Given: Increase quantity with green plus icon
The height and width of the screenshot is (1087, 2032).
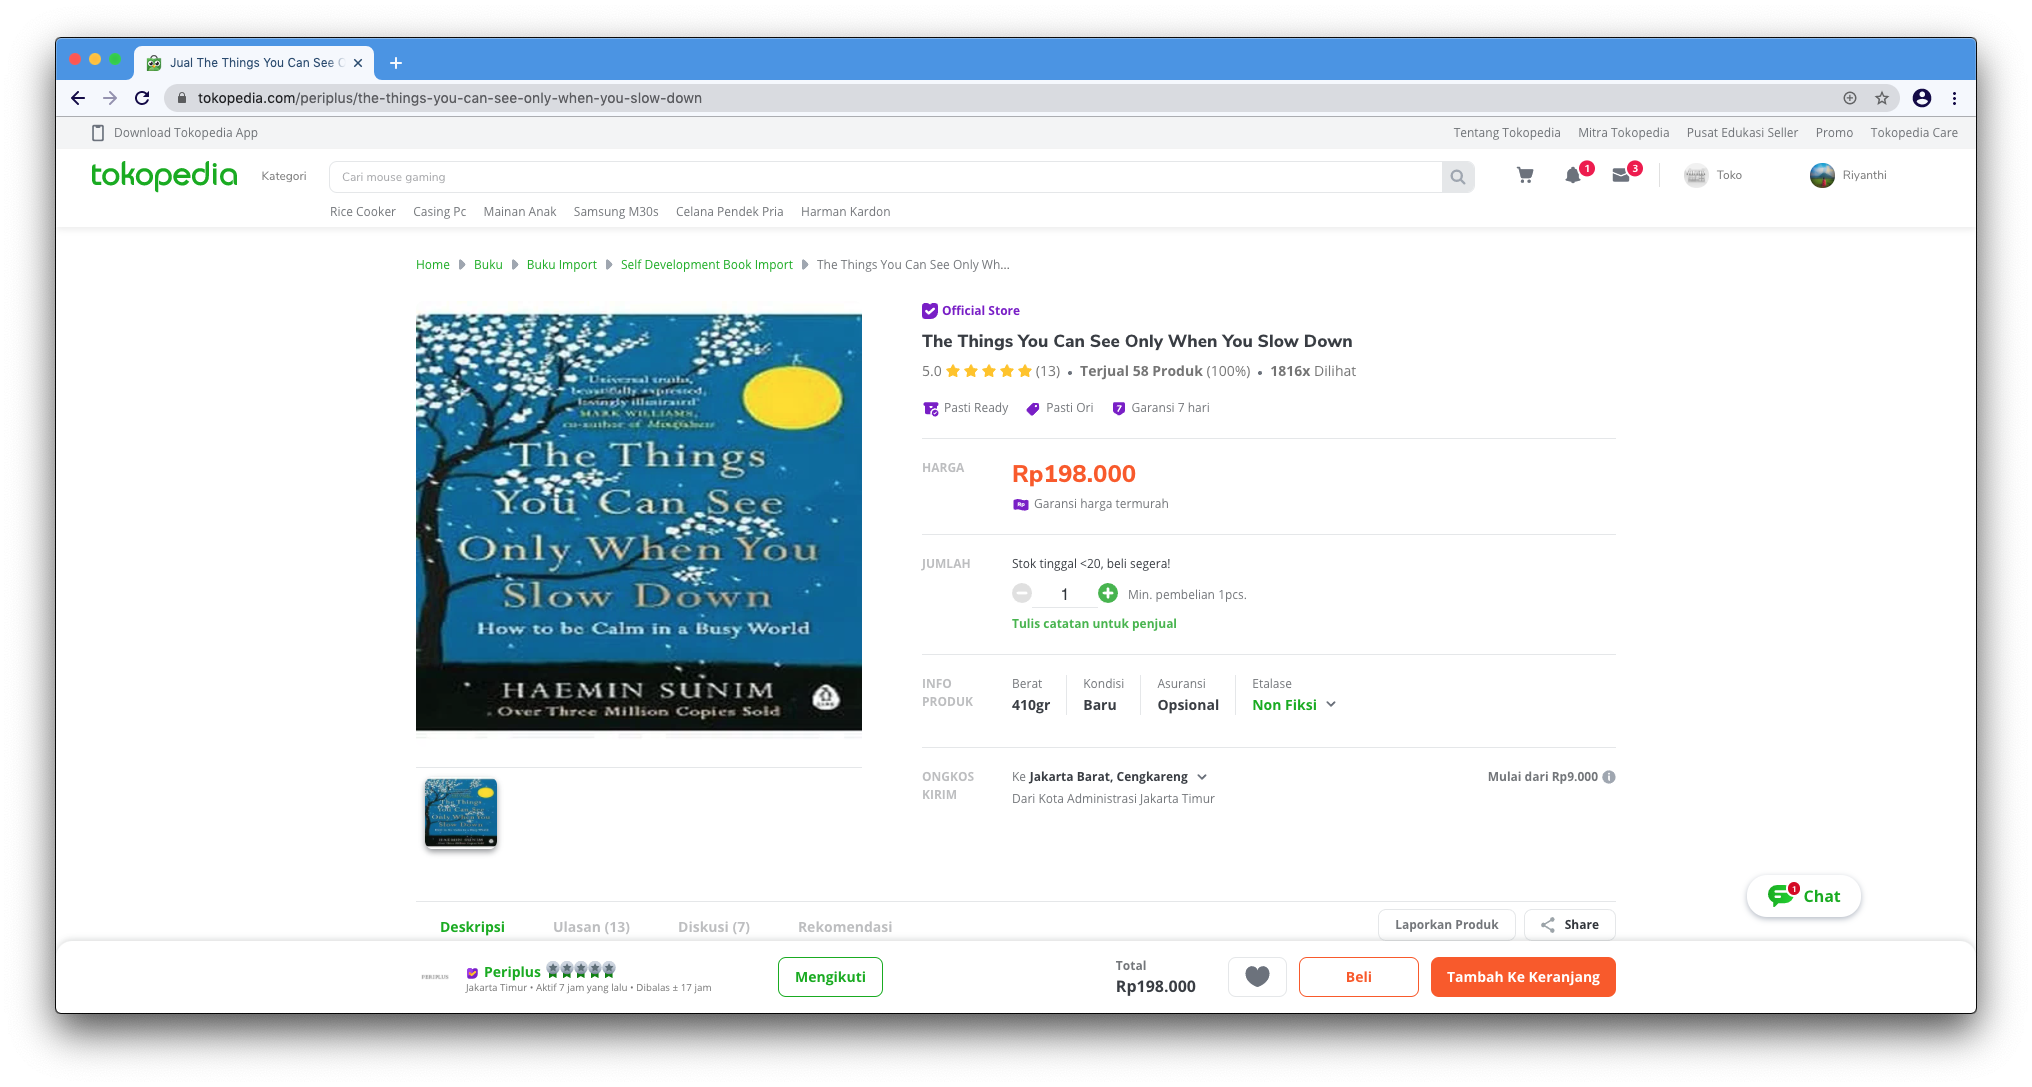Looking at the screenshot, I should [x=1108, y=593].
